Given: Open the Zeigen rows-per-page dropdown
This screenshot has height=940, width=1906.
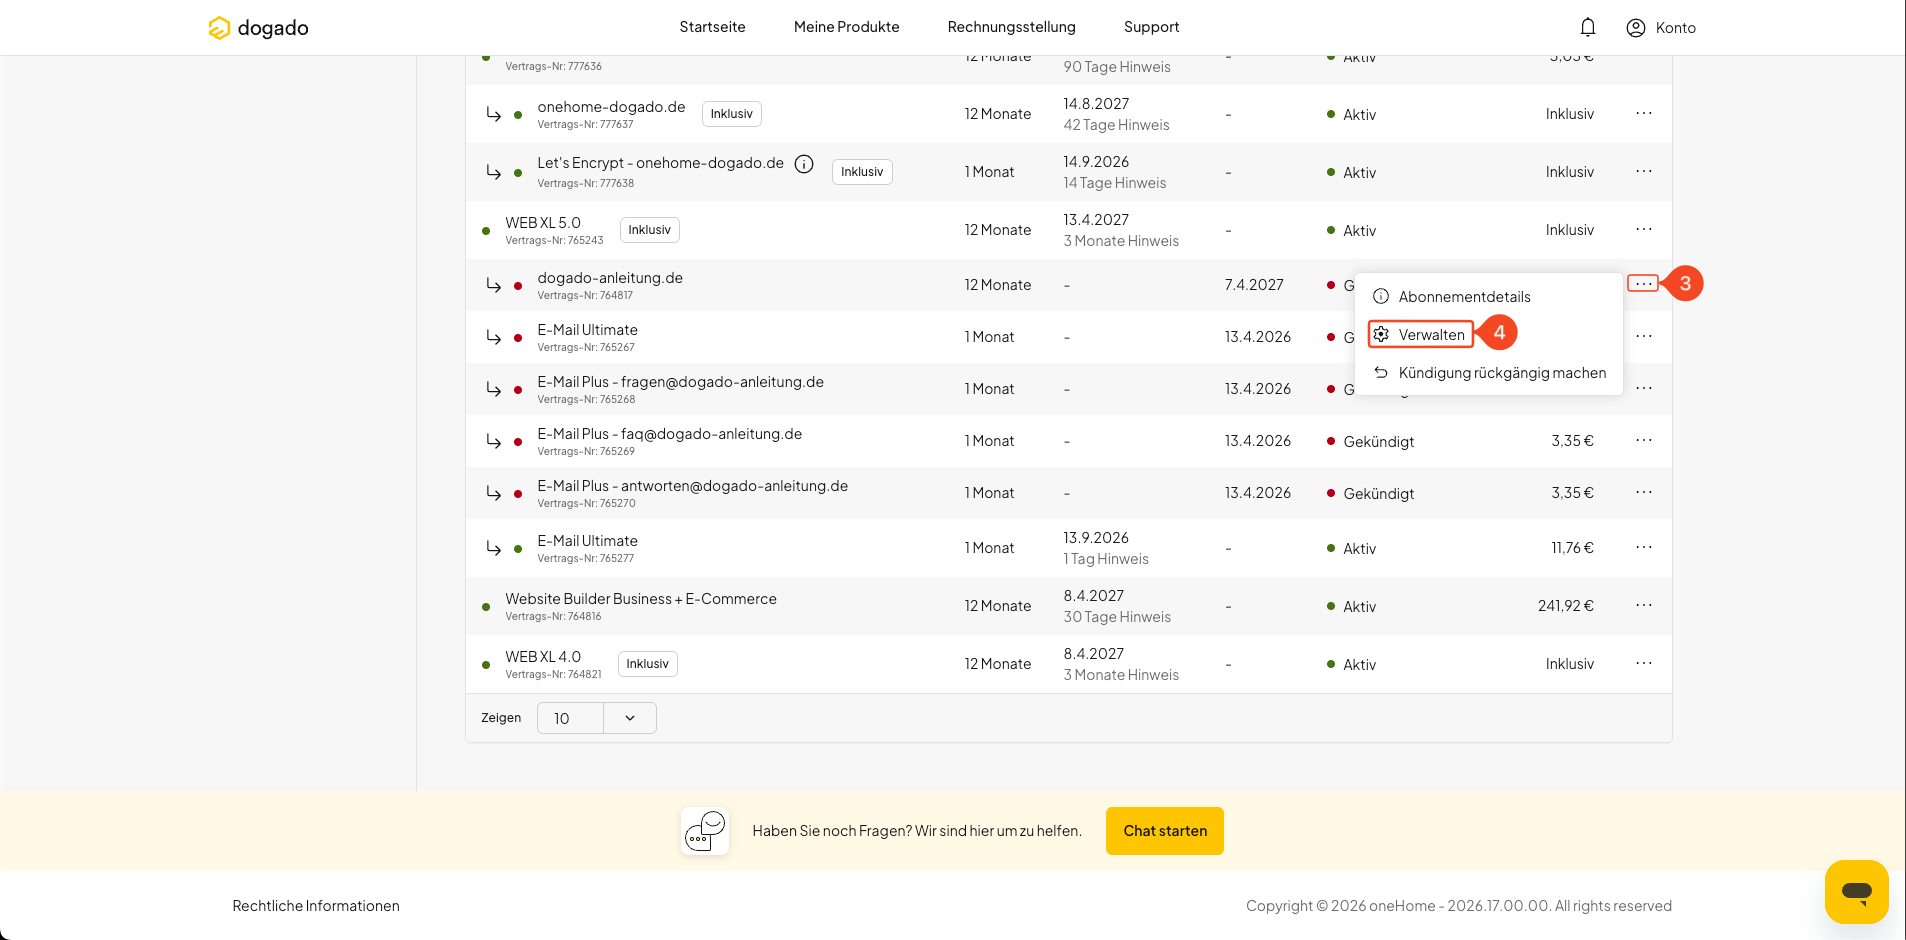Looking at the screenshot, I should click(x=596, y=718).
